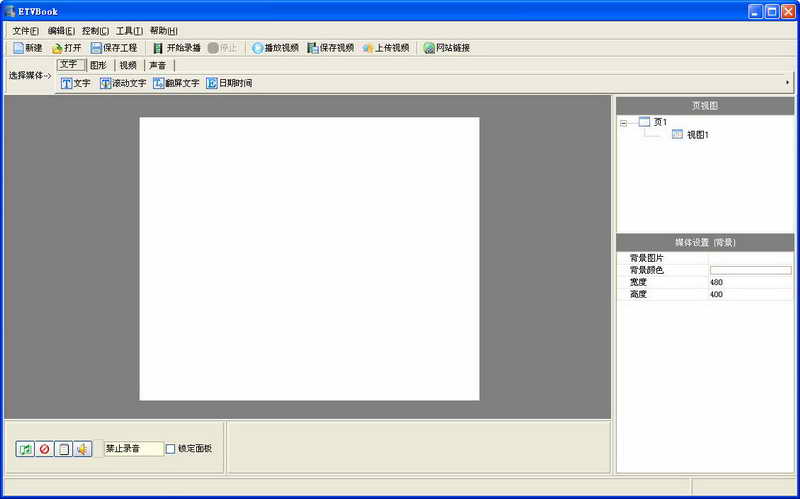The height and width of the screenshot is (499, 800).
Task: Open the 文件(F) menu
Action: [26, 31]
